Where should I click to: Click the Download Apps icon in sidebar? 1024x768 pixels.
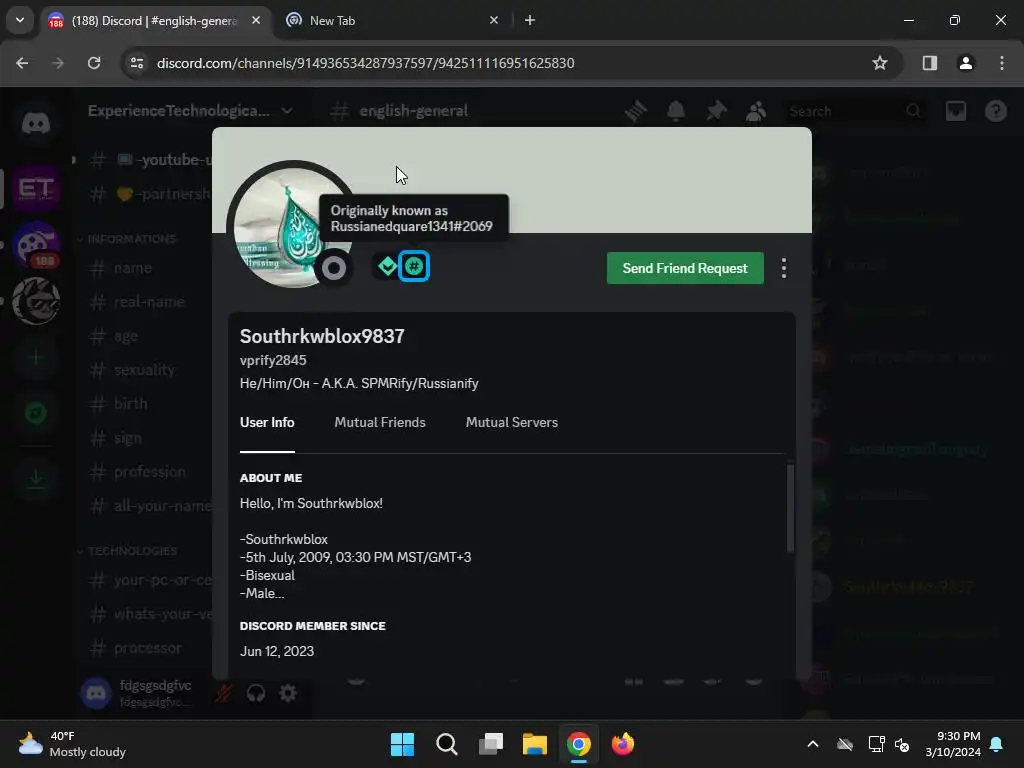click(36, 479)
